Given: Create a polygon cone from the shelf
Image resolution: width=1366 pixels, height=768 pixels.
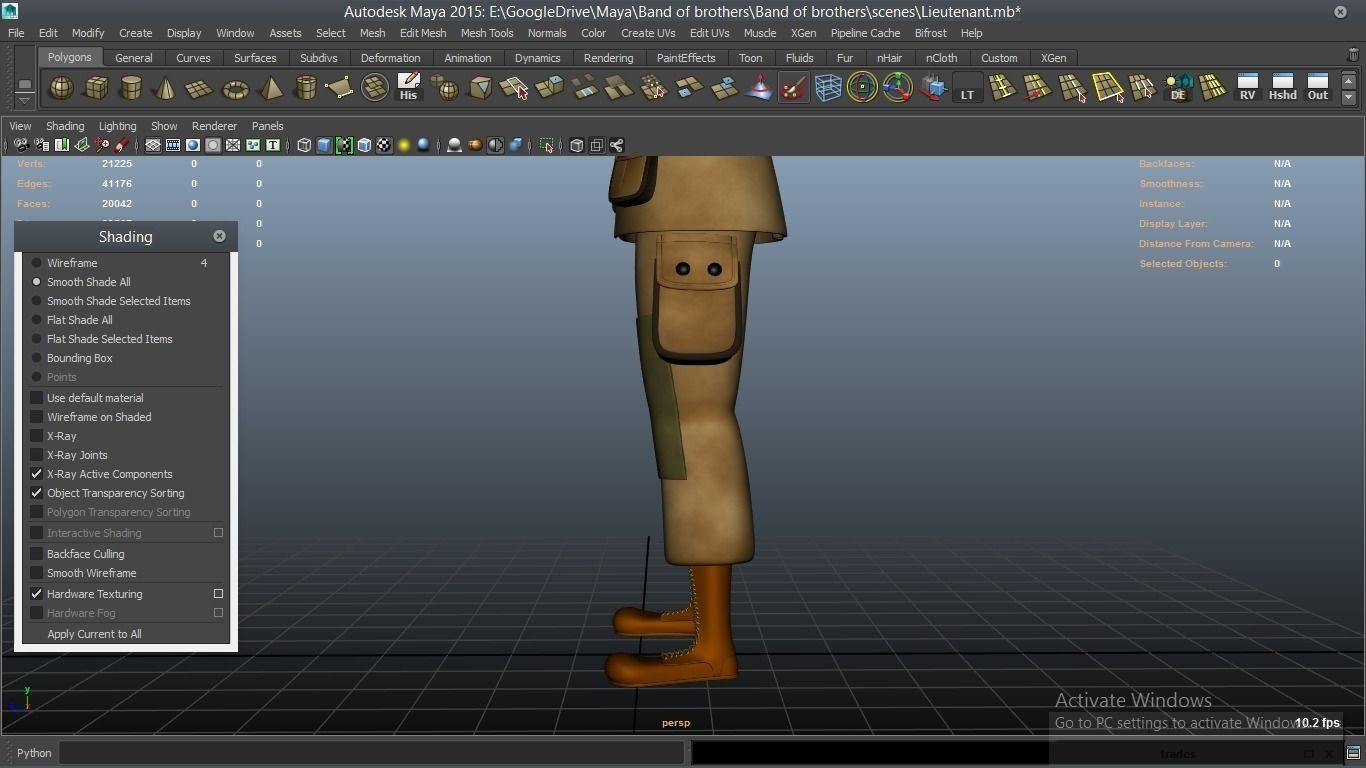Looking at the screenshot, I should (165, 88).
